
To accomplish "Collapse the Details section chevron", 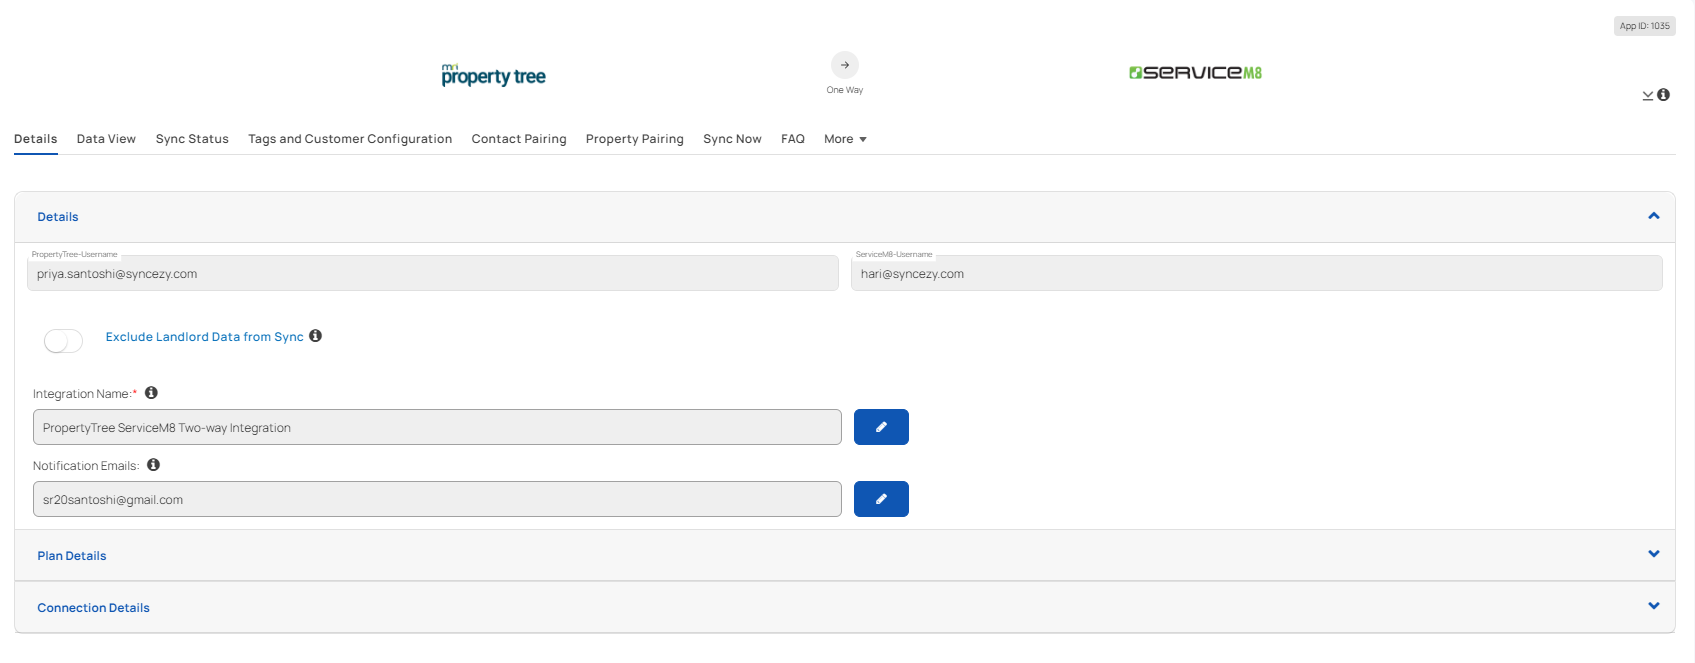I will [1654, 216].
